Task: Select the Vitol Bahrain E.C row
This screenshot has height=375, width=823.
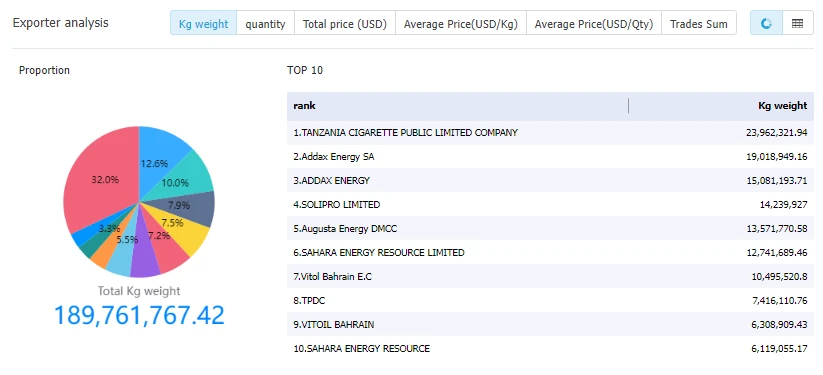Action: pos(550,277)
